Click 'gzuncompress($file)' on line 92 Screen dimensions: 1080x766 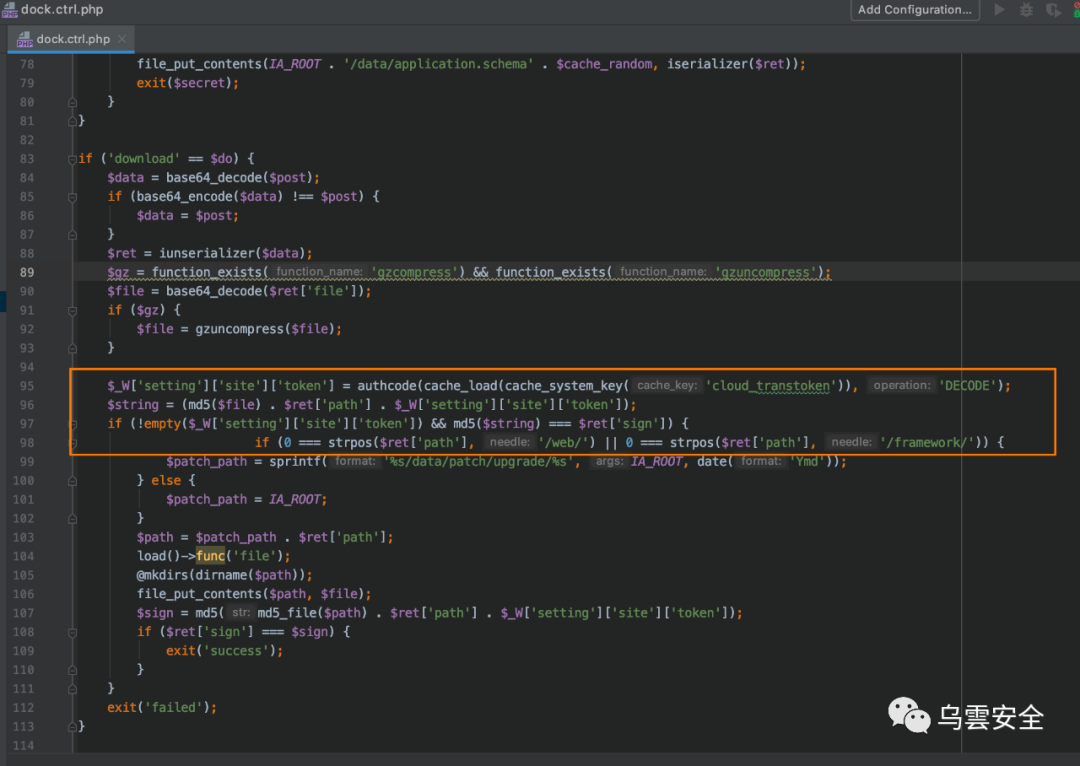264,329
